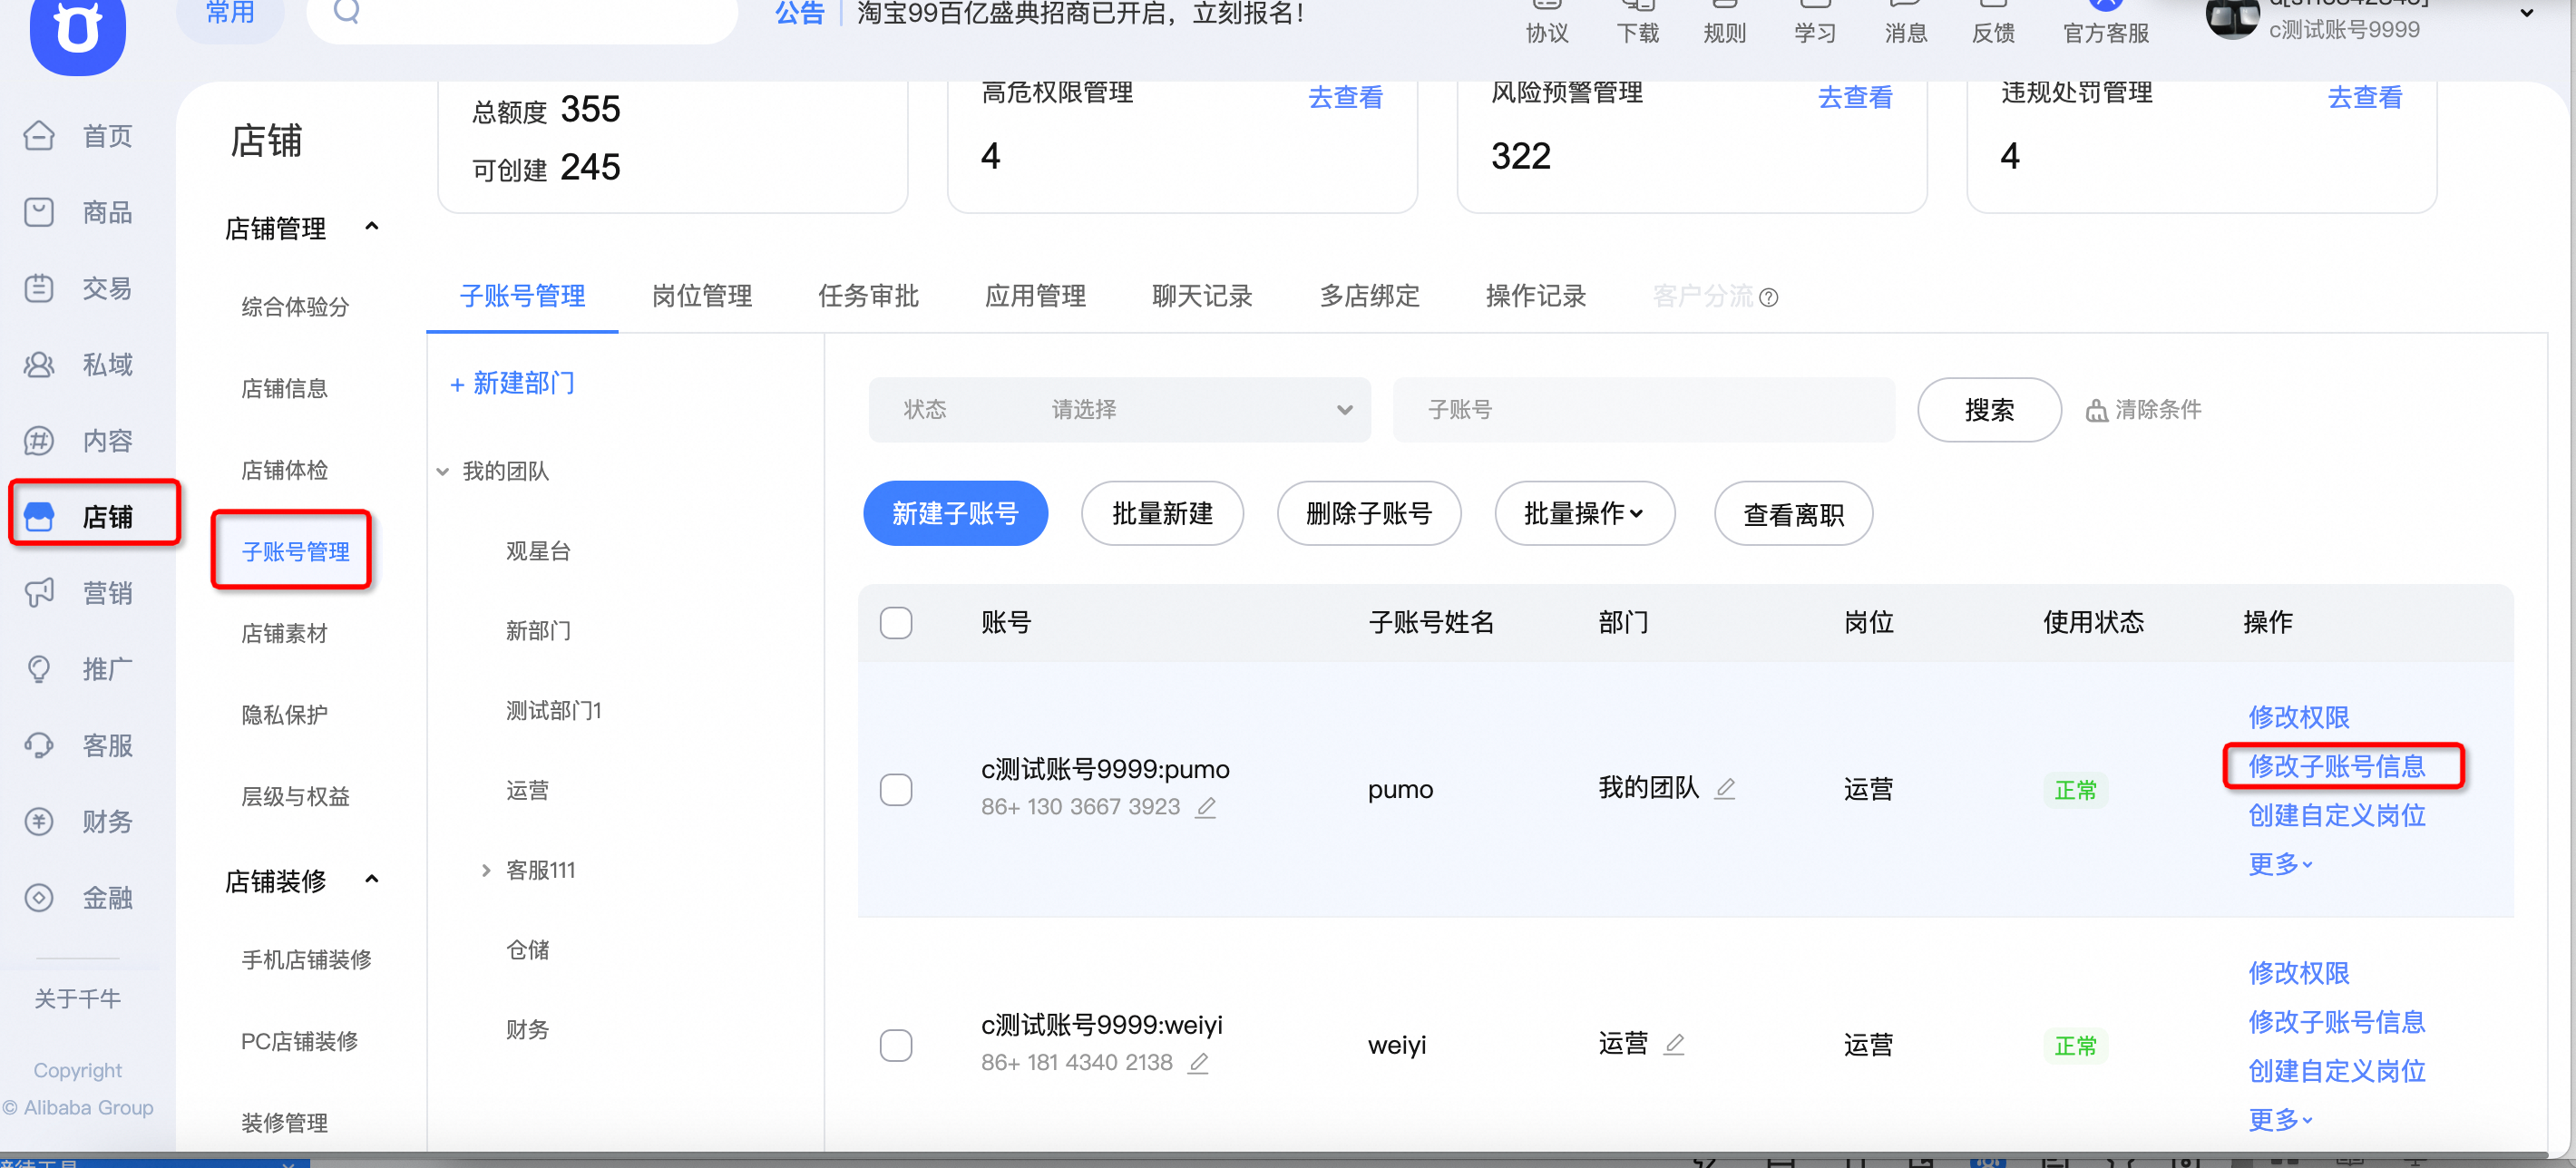Click 修改权限 link for weiyi
Screen dimensions: 2576x1168
[2298, 972]
